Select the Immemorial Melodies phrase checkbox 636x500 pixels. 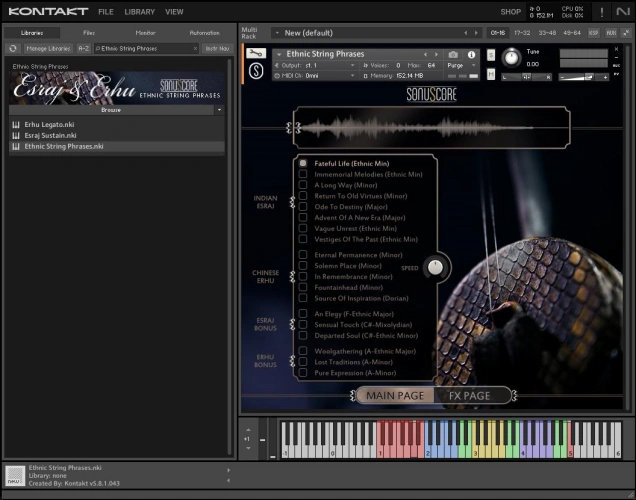click(303, 175)
